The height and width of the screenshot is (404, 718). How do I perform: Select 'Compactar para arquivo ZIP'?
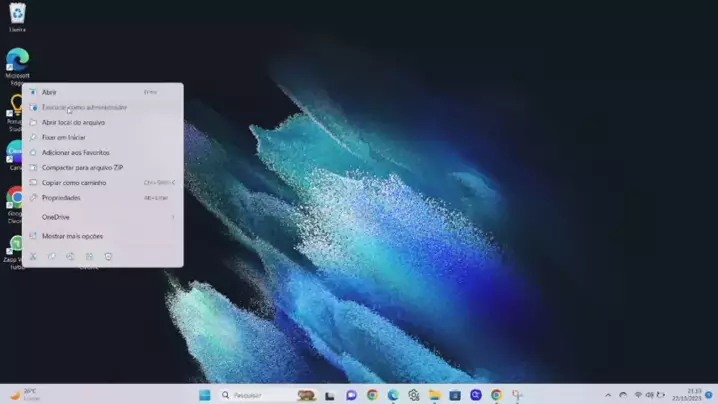click(x=82, y=167)
